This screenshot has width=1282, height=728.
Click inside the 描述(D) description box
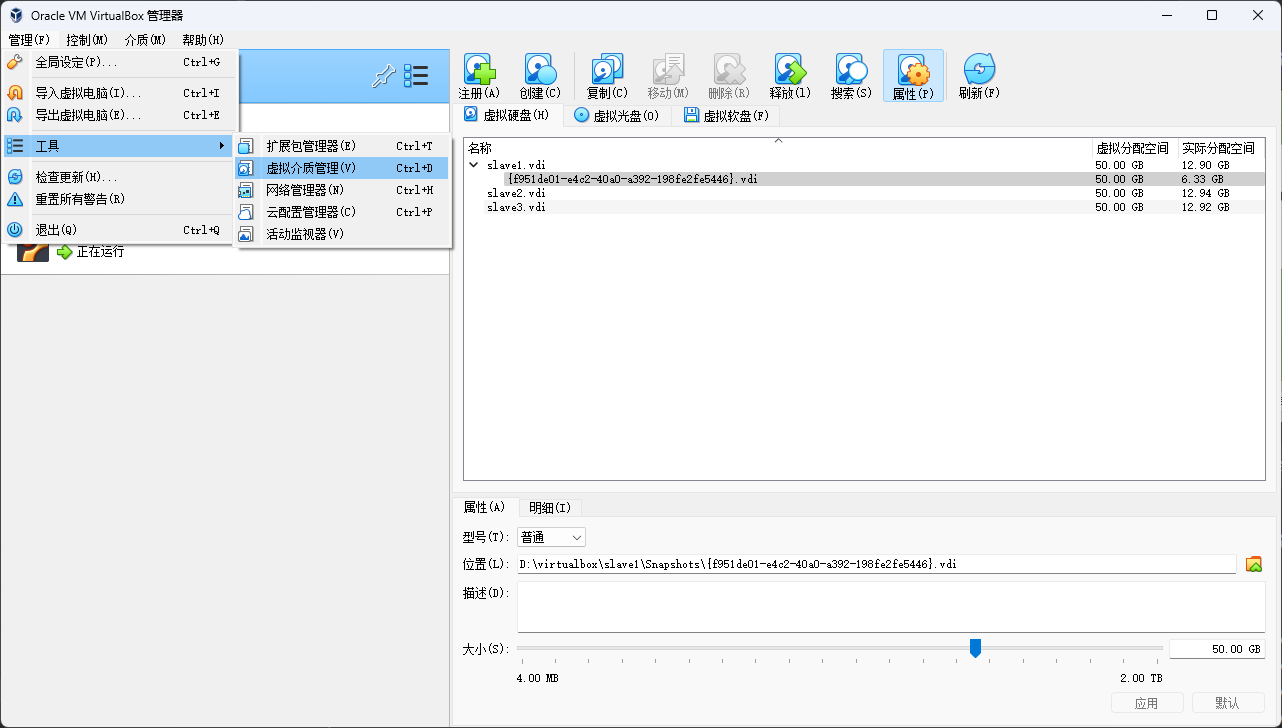click(890, 607)
